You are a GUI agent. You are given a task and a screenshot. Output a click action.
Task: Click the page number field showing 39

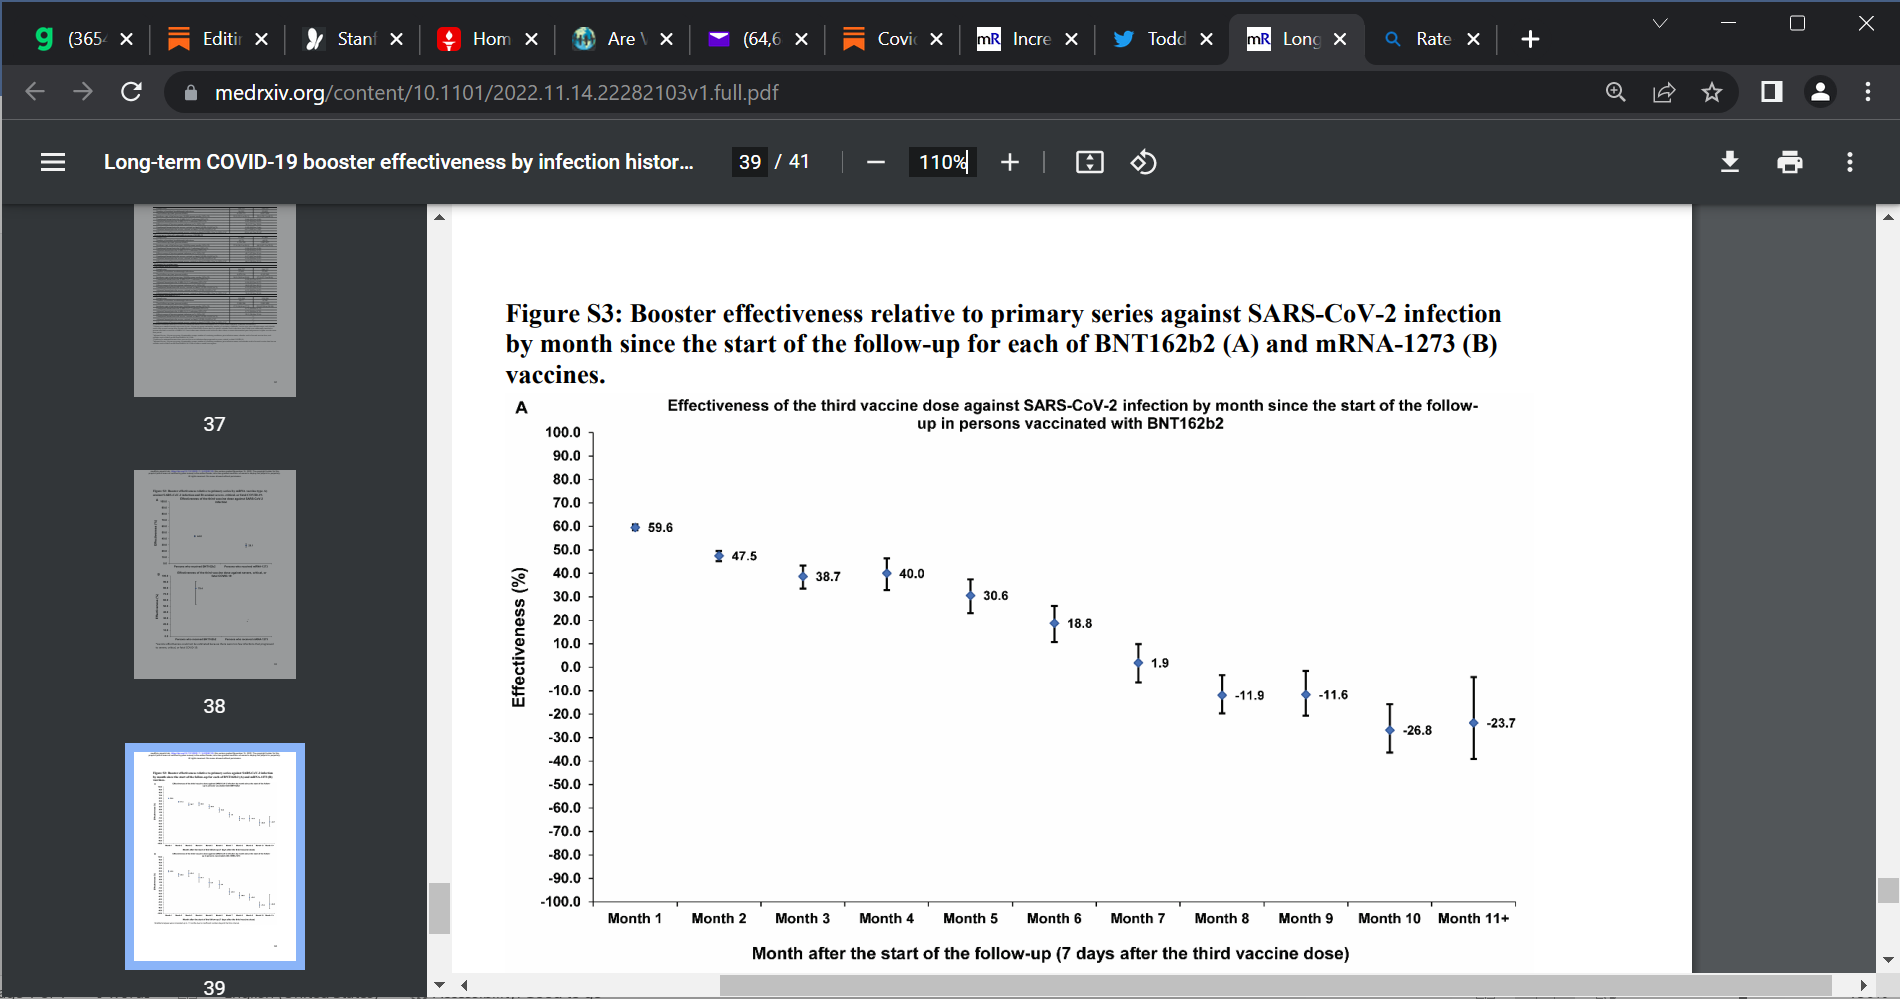click(x=750, y=162)
